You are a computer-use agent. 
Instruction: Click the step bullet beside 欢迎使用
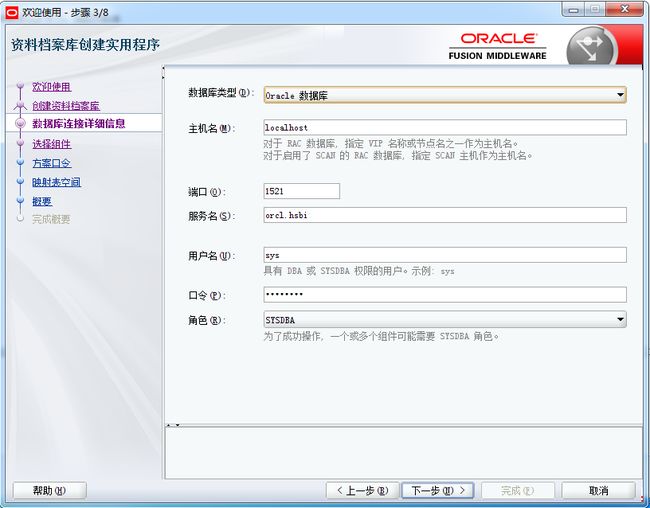click(20, 86)
